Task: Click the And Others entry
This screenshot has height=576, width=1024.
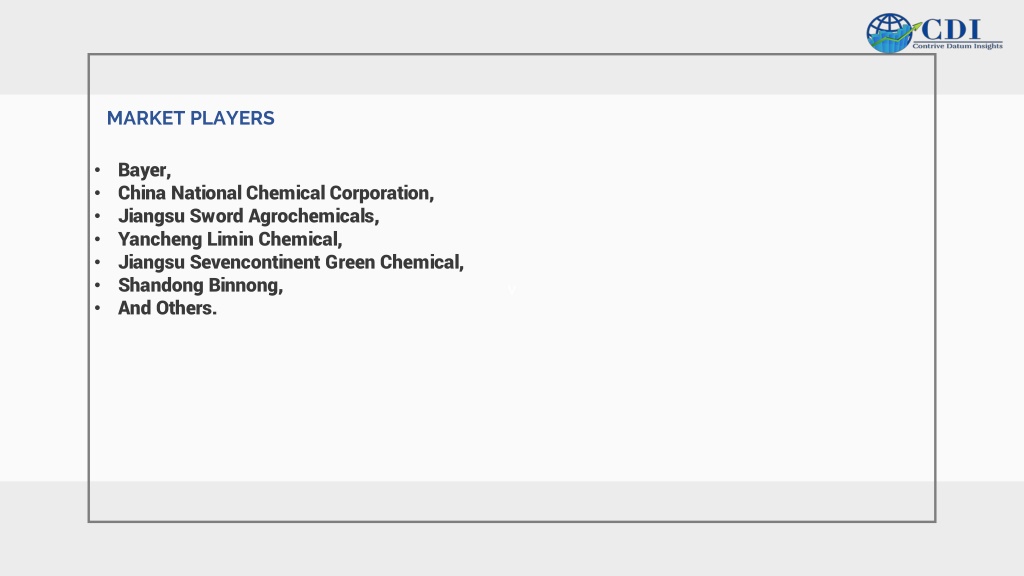Action: pyautogui.click(x=167, y=308)
